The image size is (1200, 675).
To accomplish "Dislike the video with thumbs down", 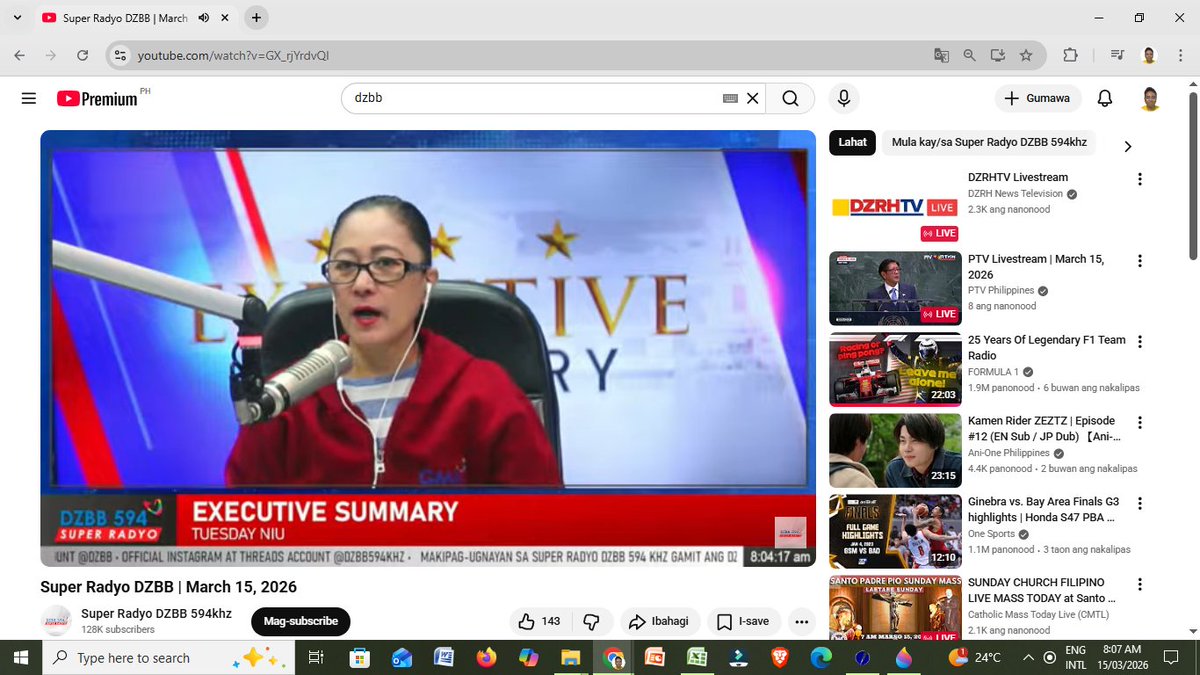I will pos(591,621).
